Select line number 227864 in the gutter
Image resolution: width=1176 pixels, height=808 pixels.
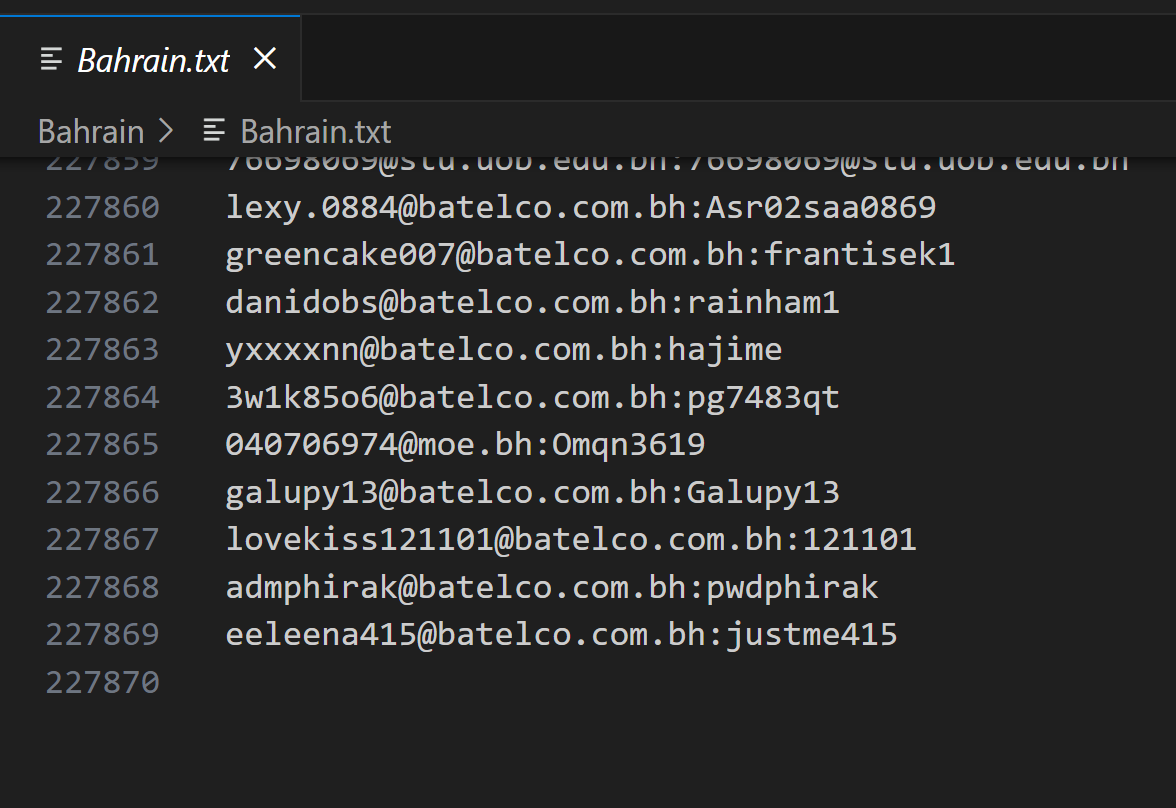click(x=103, y=398)
